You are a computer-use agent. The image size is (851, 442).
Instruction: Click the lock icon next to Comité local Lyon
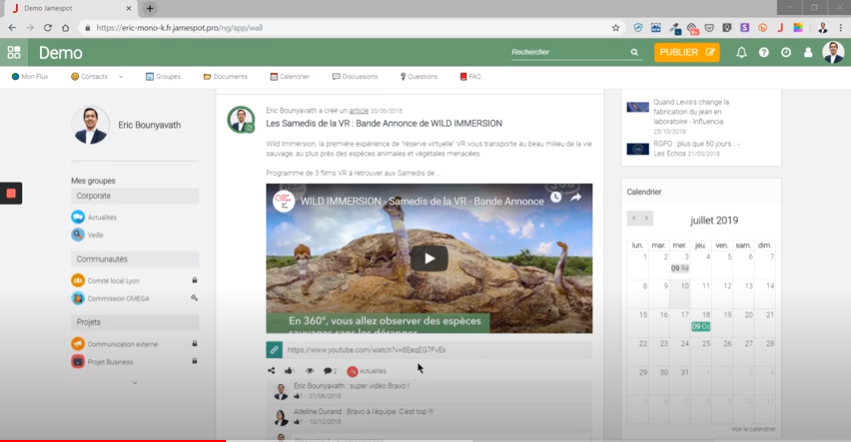[x=194, y=280]
